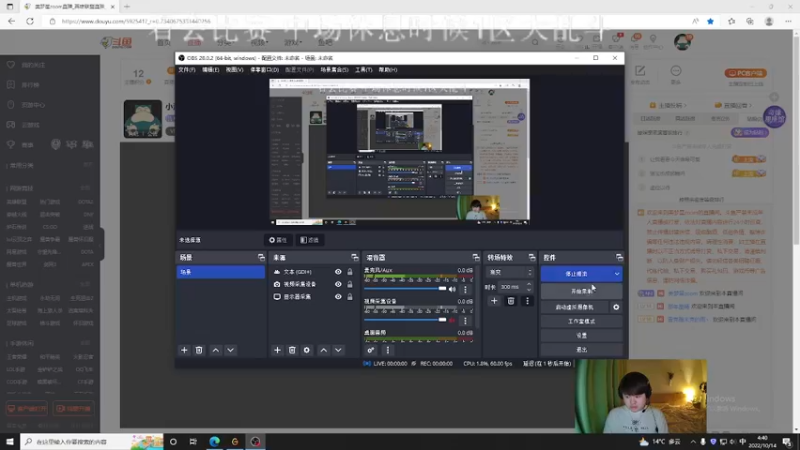Pop out the 控件 controls dock

[x=619, y=258]
